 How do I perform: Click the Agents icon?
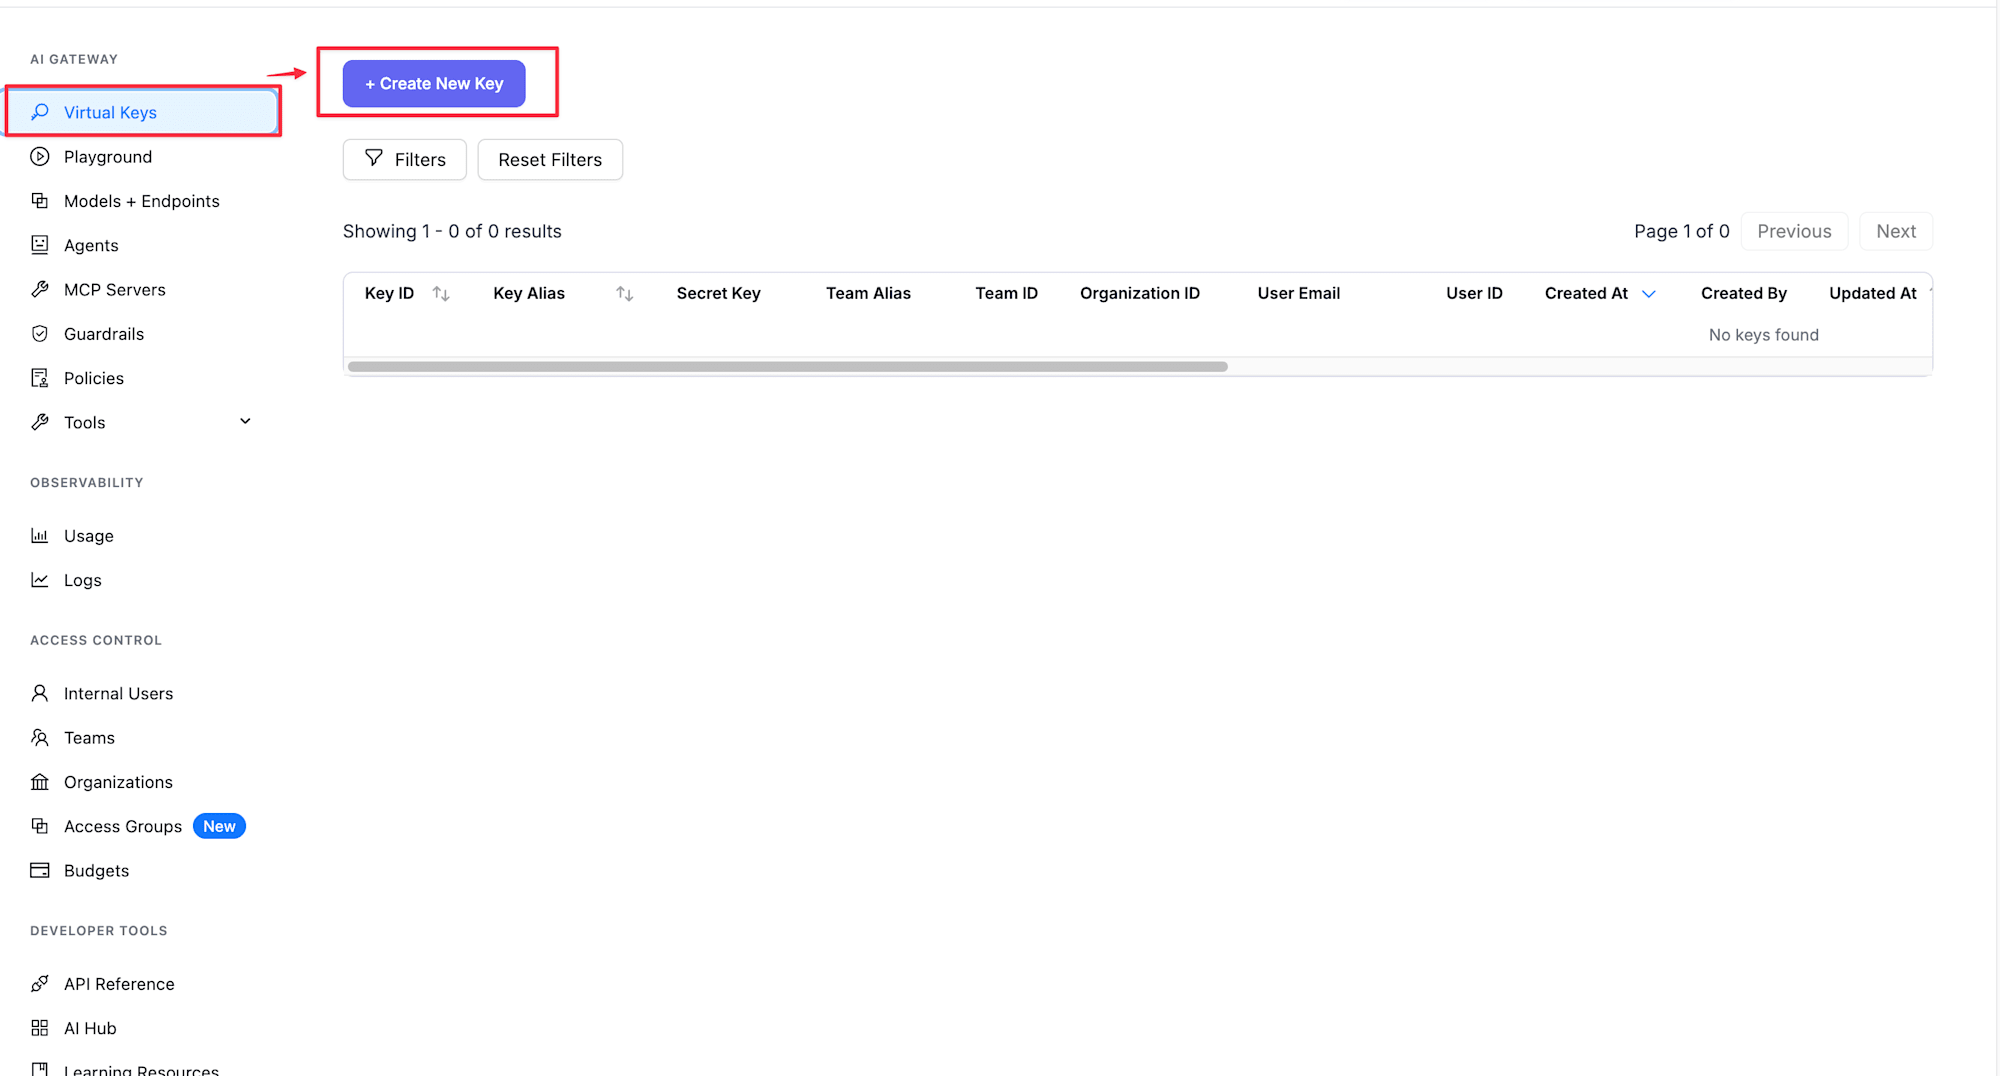tap(40, 245)
